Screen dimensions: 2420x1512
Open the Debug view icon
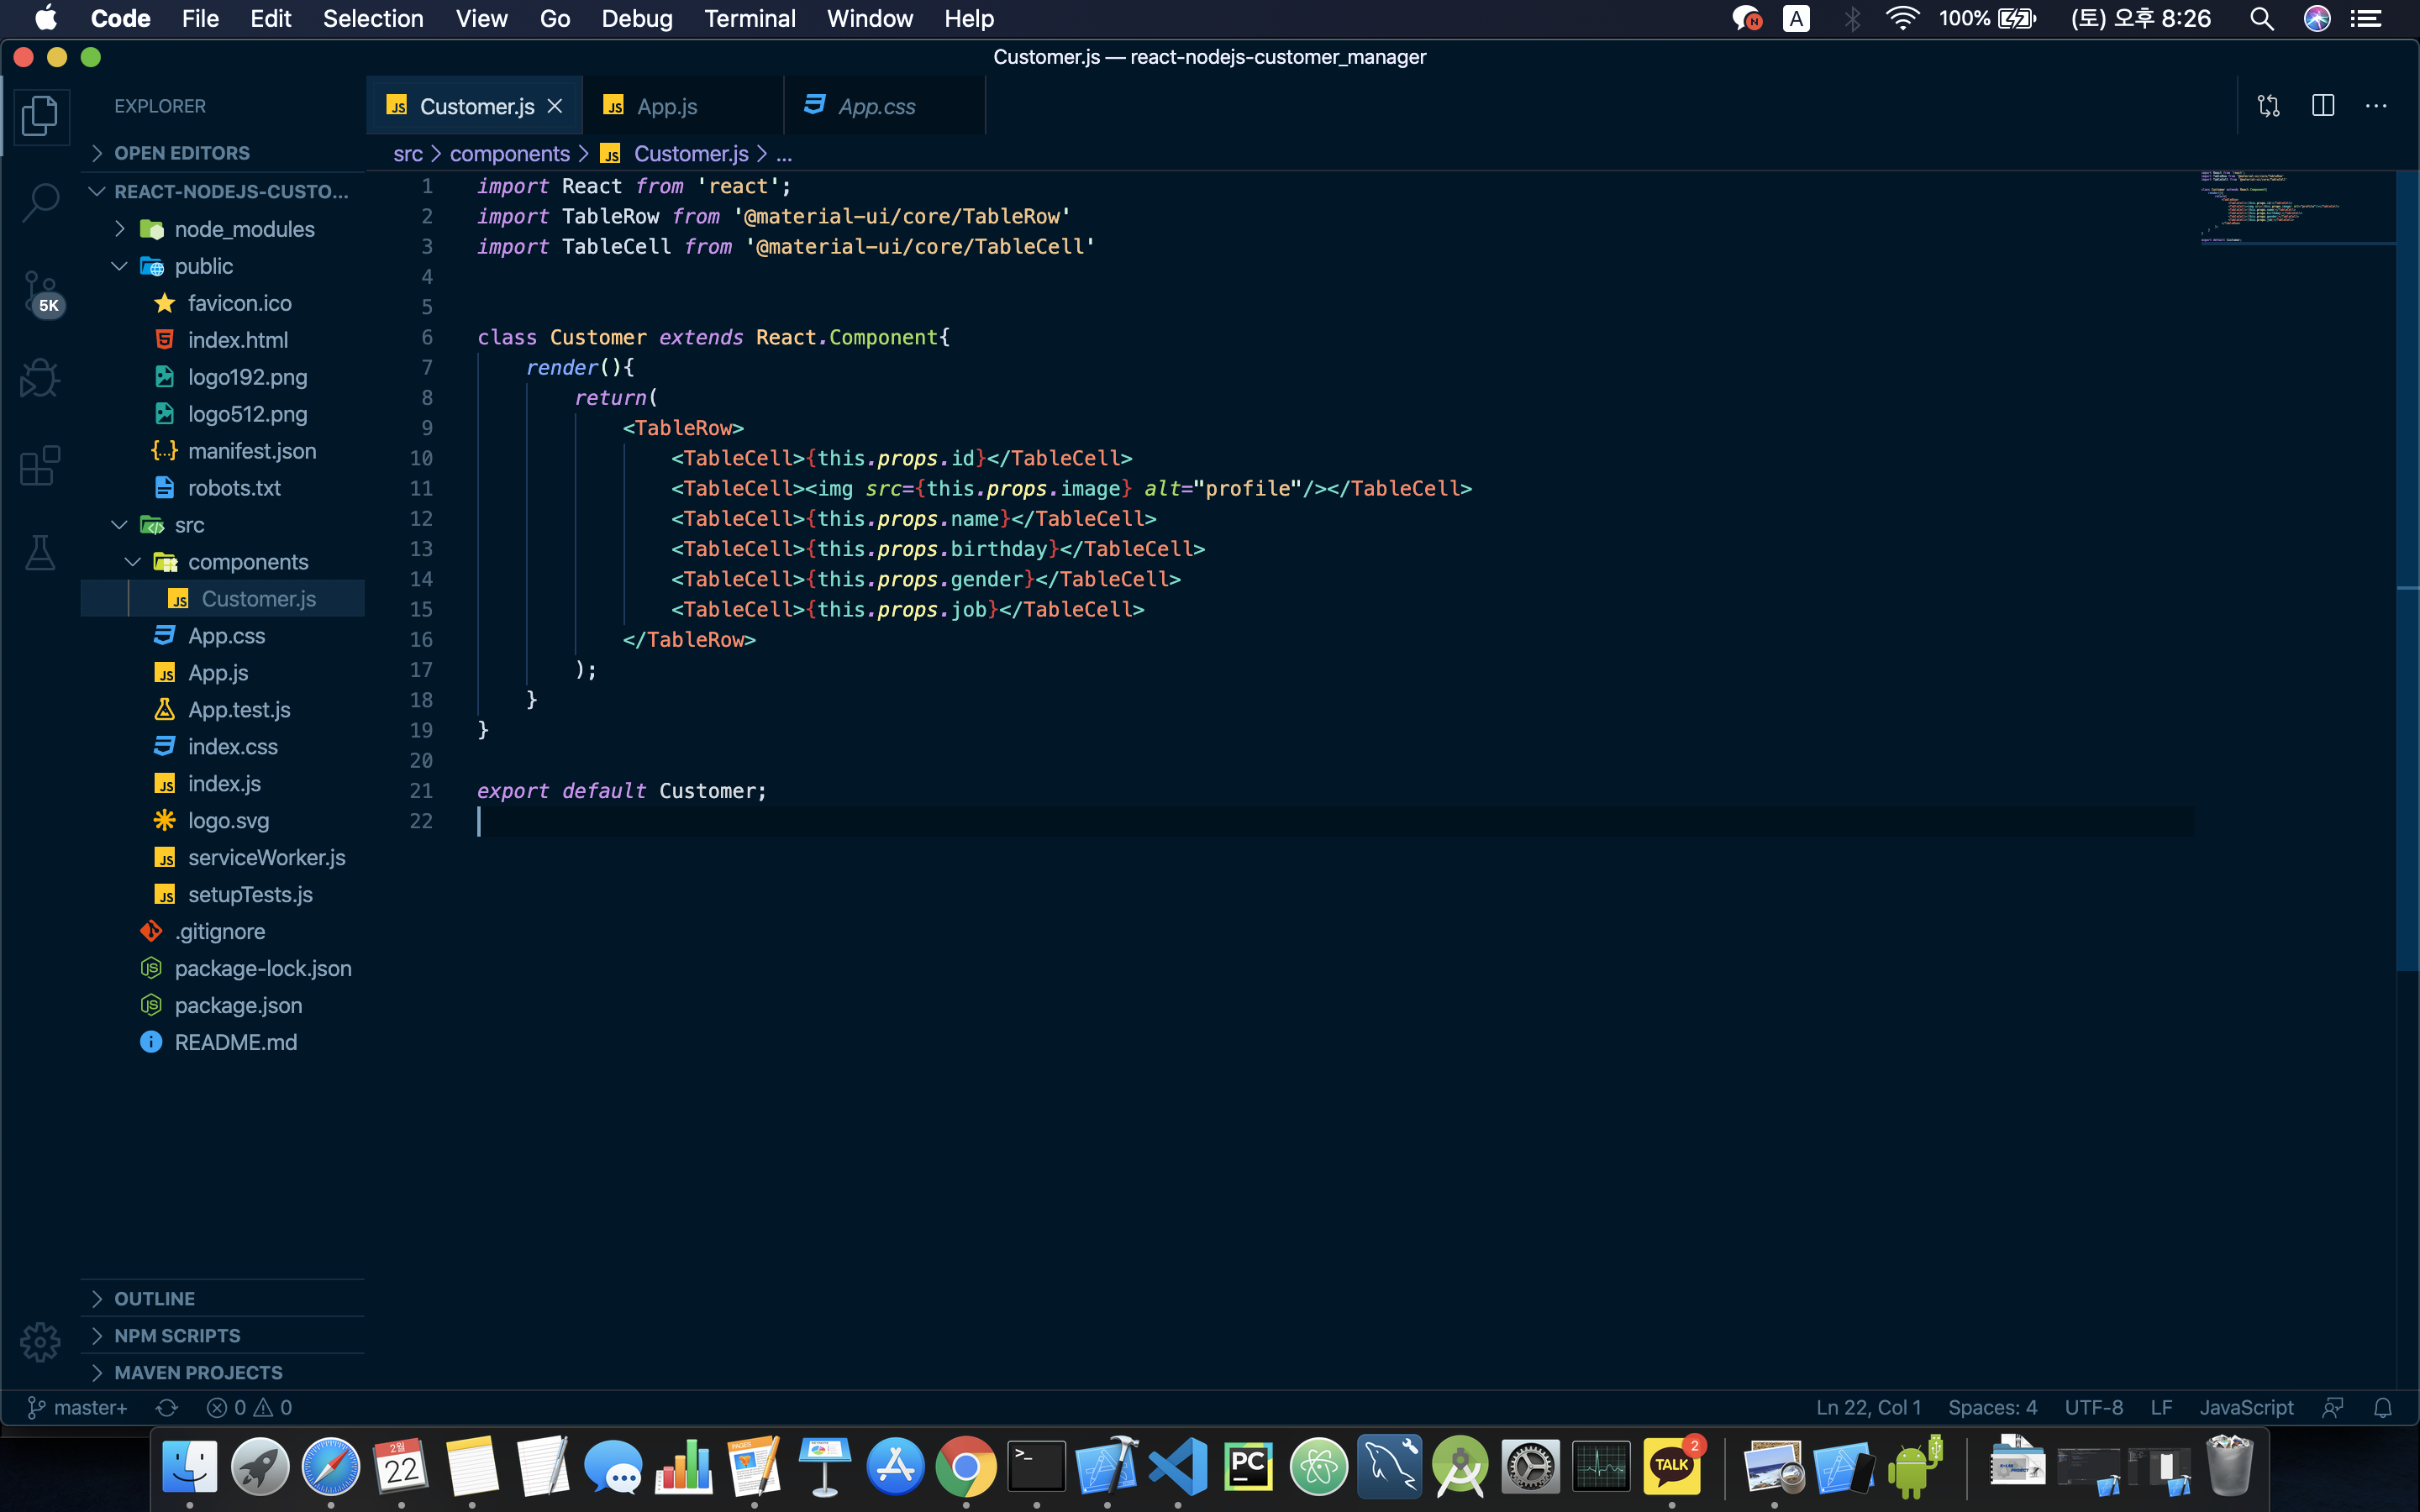coord(40,378)
